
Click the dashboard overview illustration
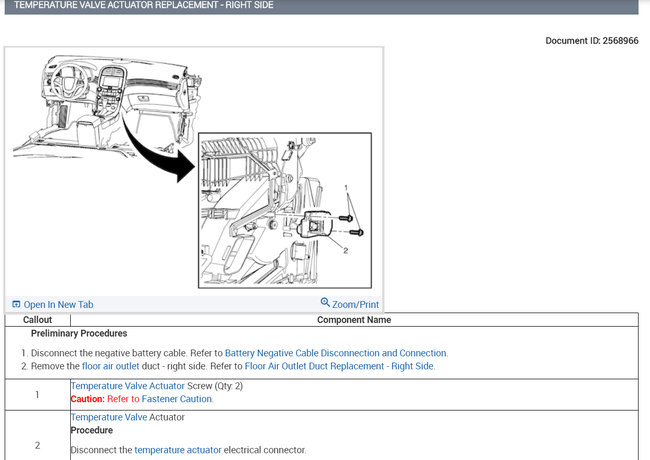(x=108, y=107)
